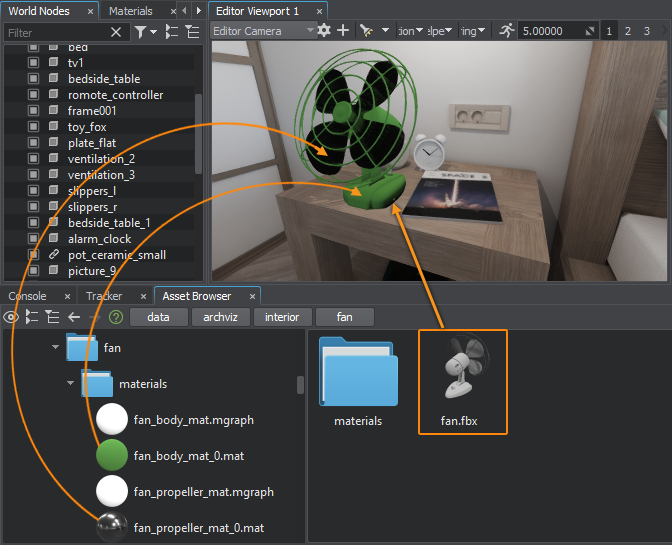The image size is (672, 545).
Task: Select the fan.fbx asset thumbnail
Action: (462, 381)
